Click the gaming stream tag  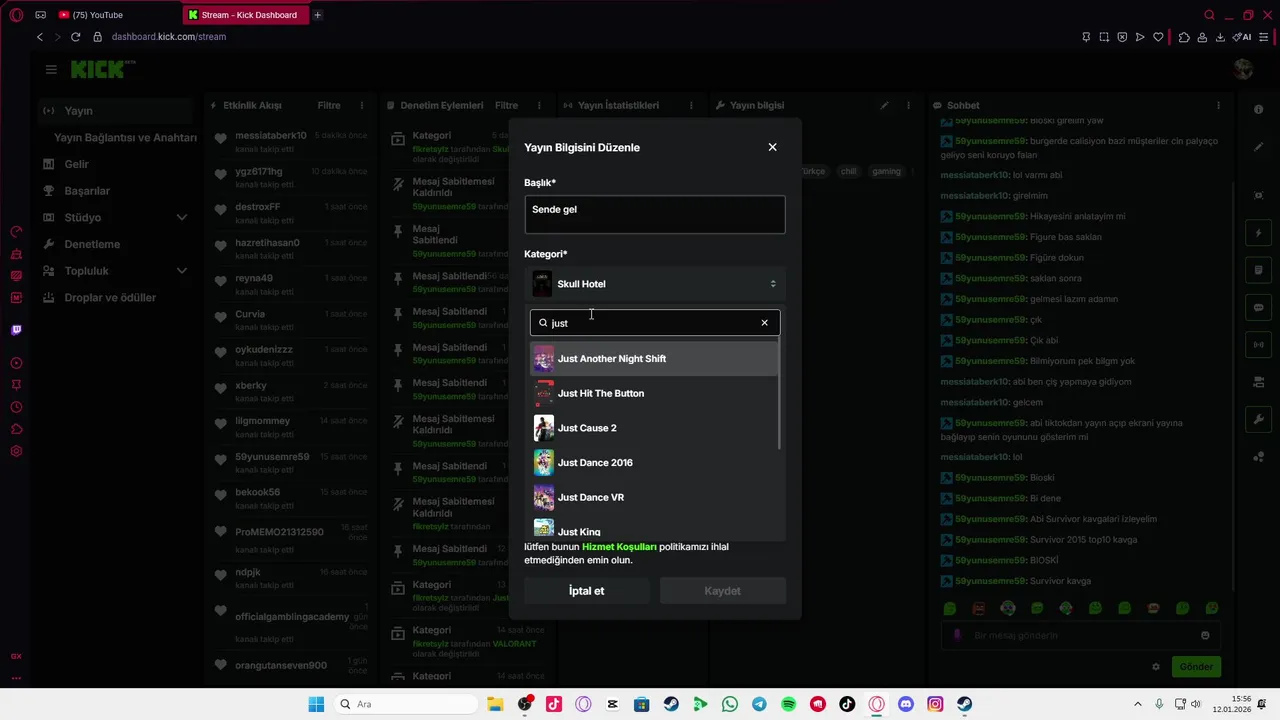[886, 171]
